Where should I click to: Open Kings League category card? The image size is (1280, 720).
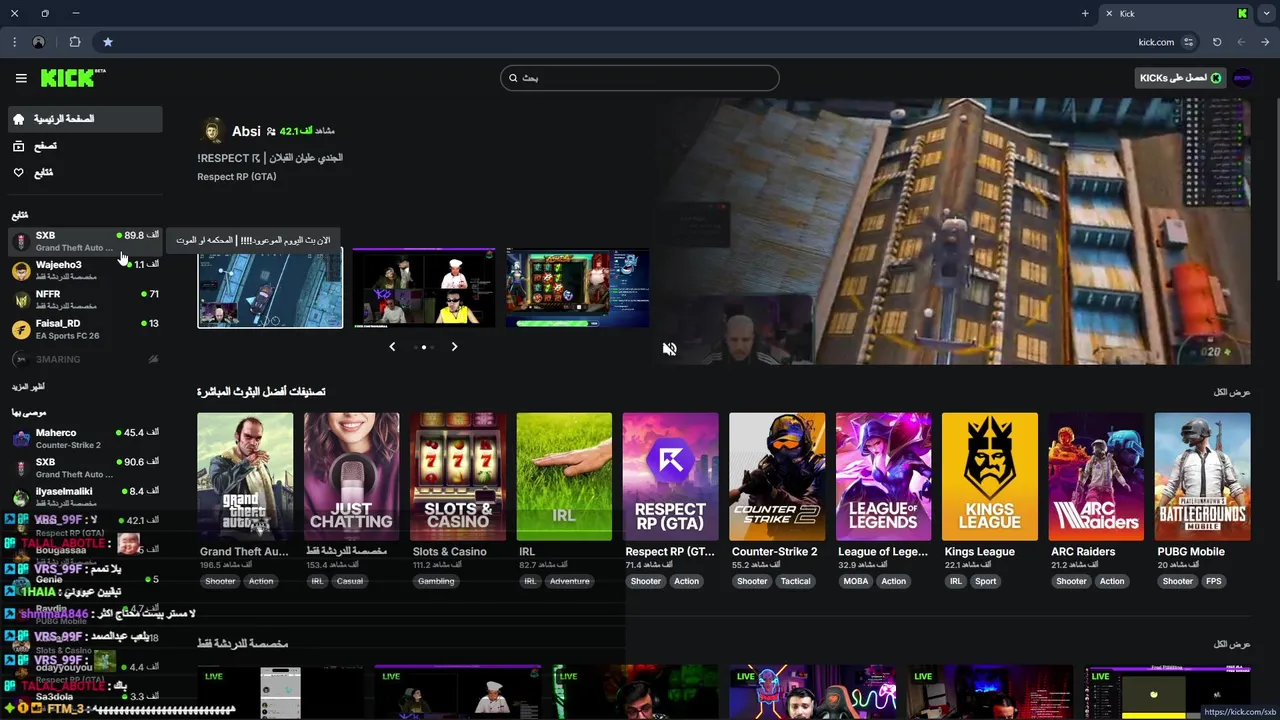coord(990,477)
